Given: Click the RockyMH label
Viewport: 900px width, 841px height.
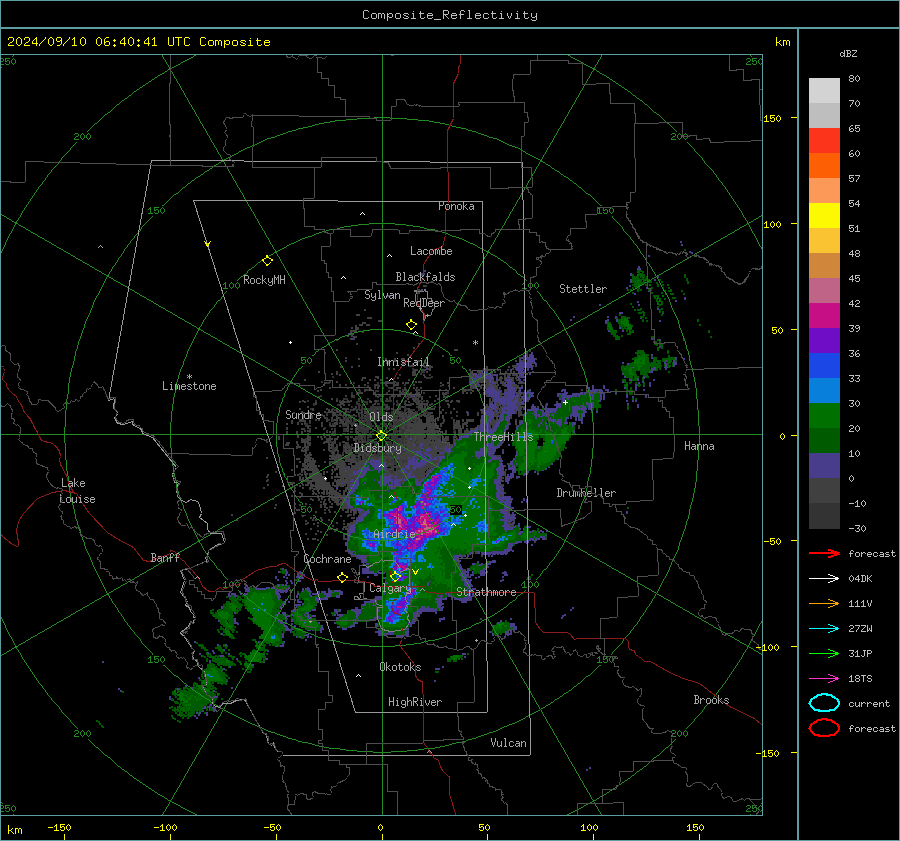Looking at the screenshot, I should coord(264,280).
